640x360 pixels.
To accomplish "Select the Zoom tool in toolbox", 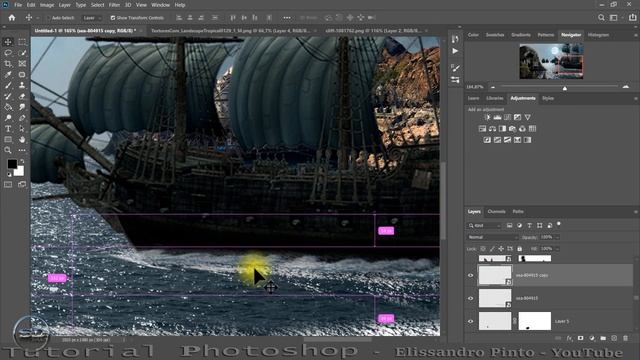I will coord(8,150).
